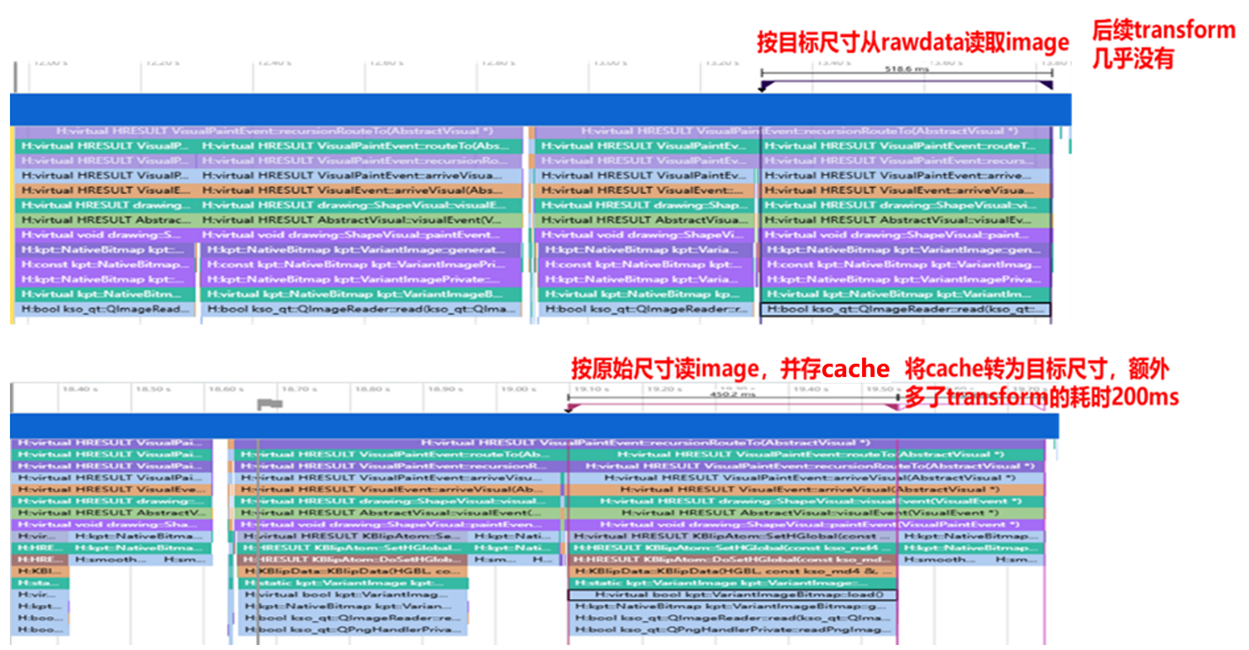This screenshot has height=650, width=1249.
Task: Click the 18.40 s tick on lower ruler
Action: pos(82,388)
